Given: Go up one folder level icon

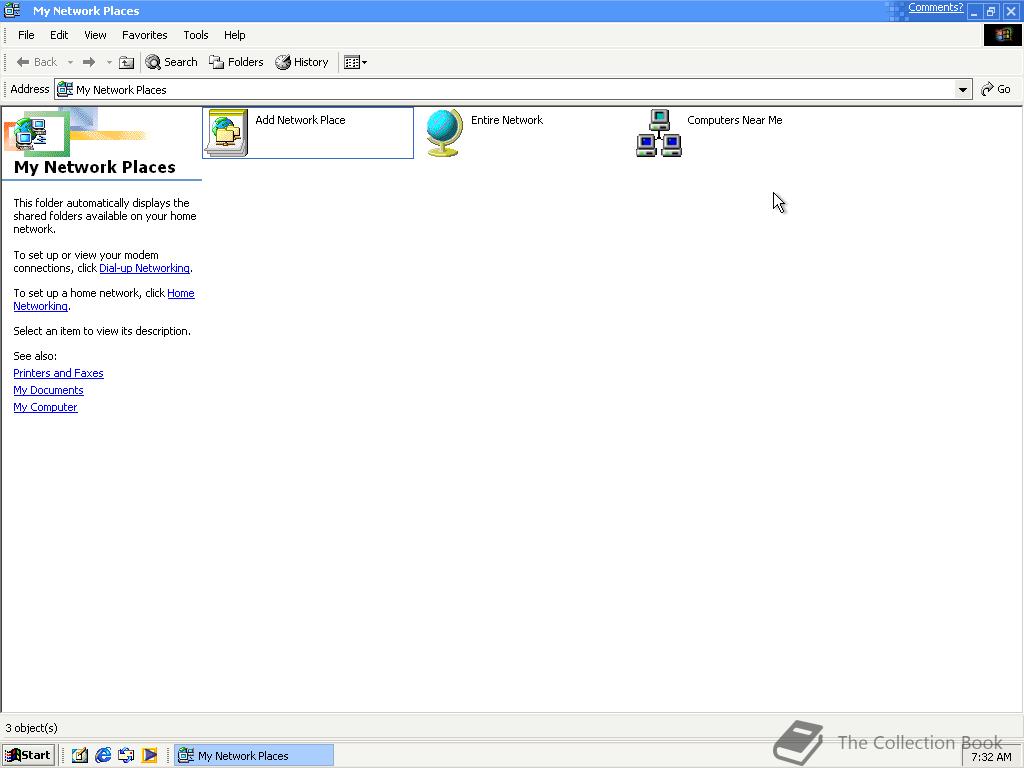Looking at the screenshot, I should [x=127, y=62].
